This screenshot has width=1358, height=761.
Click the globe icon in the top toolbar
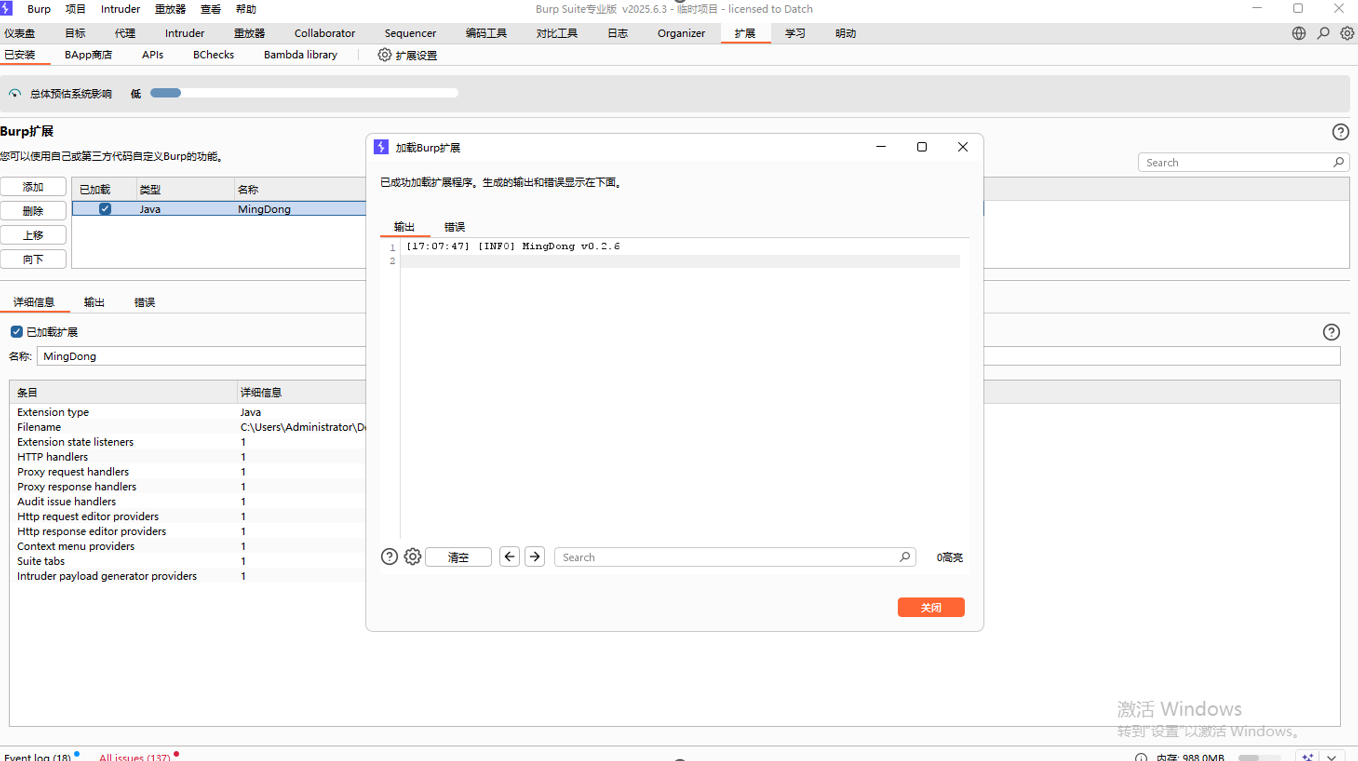[1298, 33]
